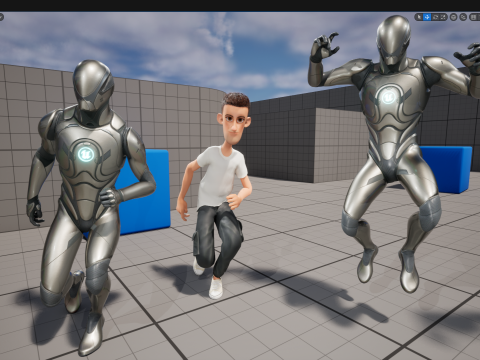Activate the Select mode arrow tool
This screenshot has width=480, height=360.
coord(419,17)
